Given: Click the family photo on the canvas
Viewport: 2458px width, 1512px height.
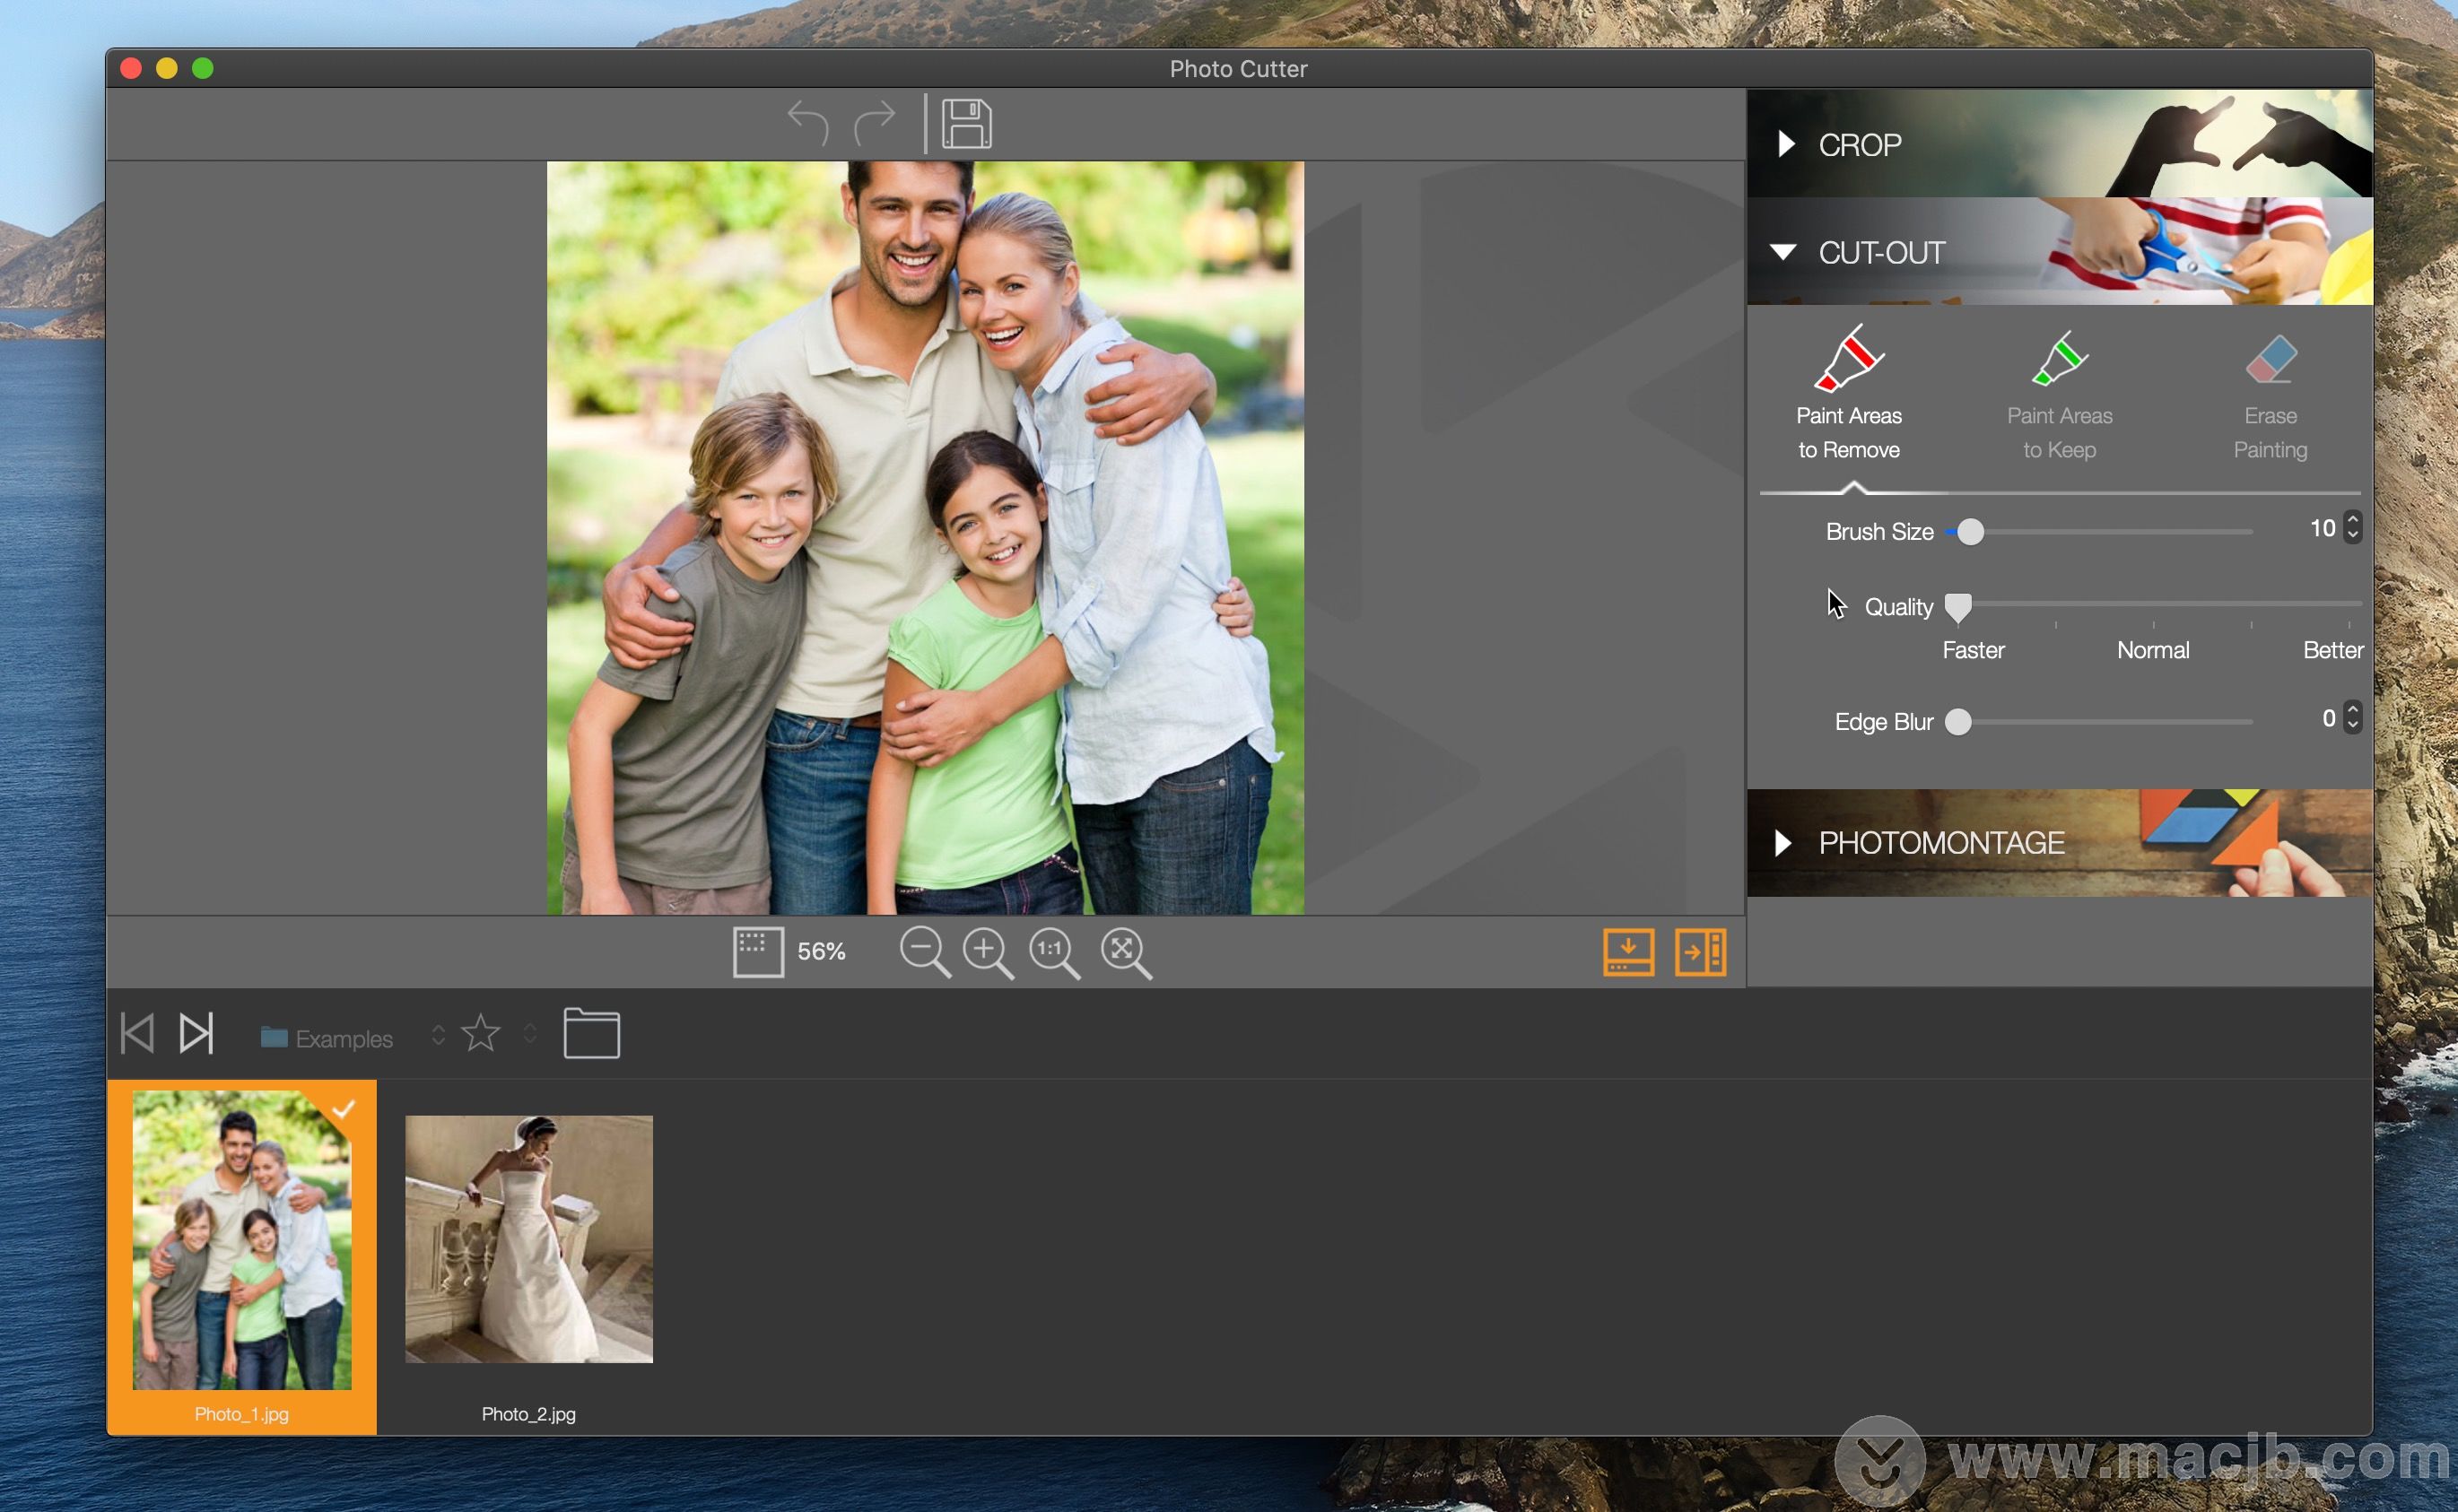Looking at the screenshot, I should coord(925,538).
